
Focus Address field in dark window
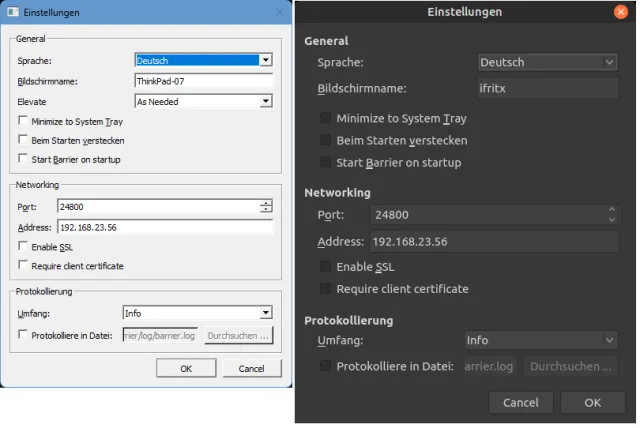pos(494,242)
